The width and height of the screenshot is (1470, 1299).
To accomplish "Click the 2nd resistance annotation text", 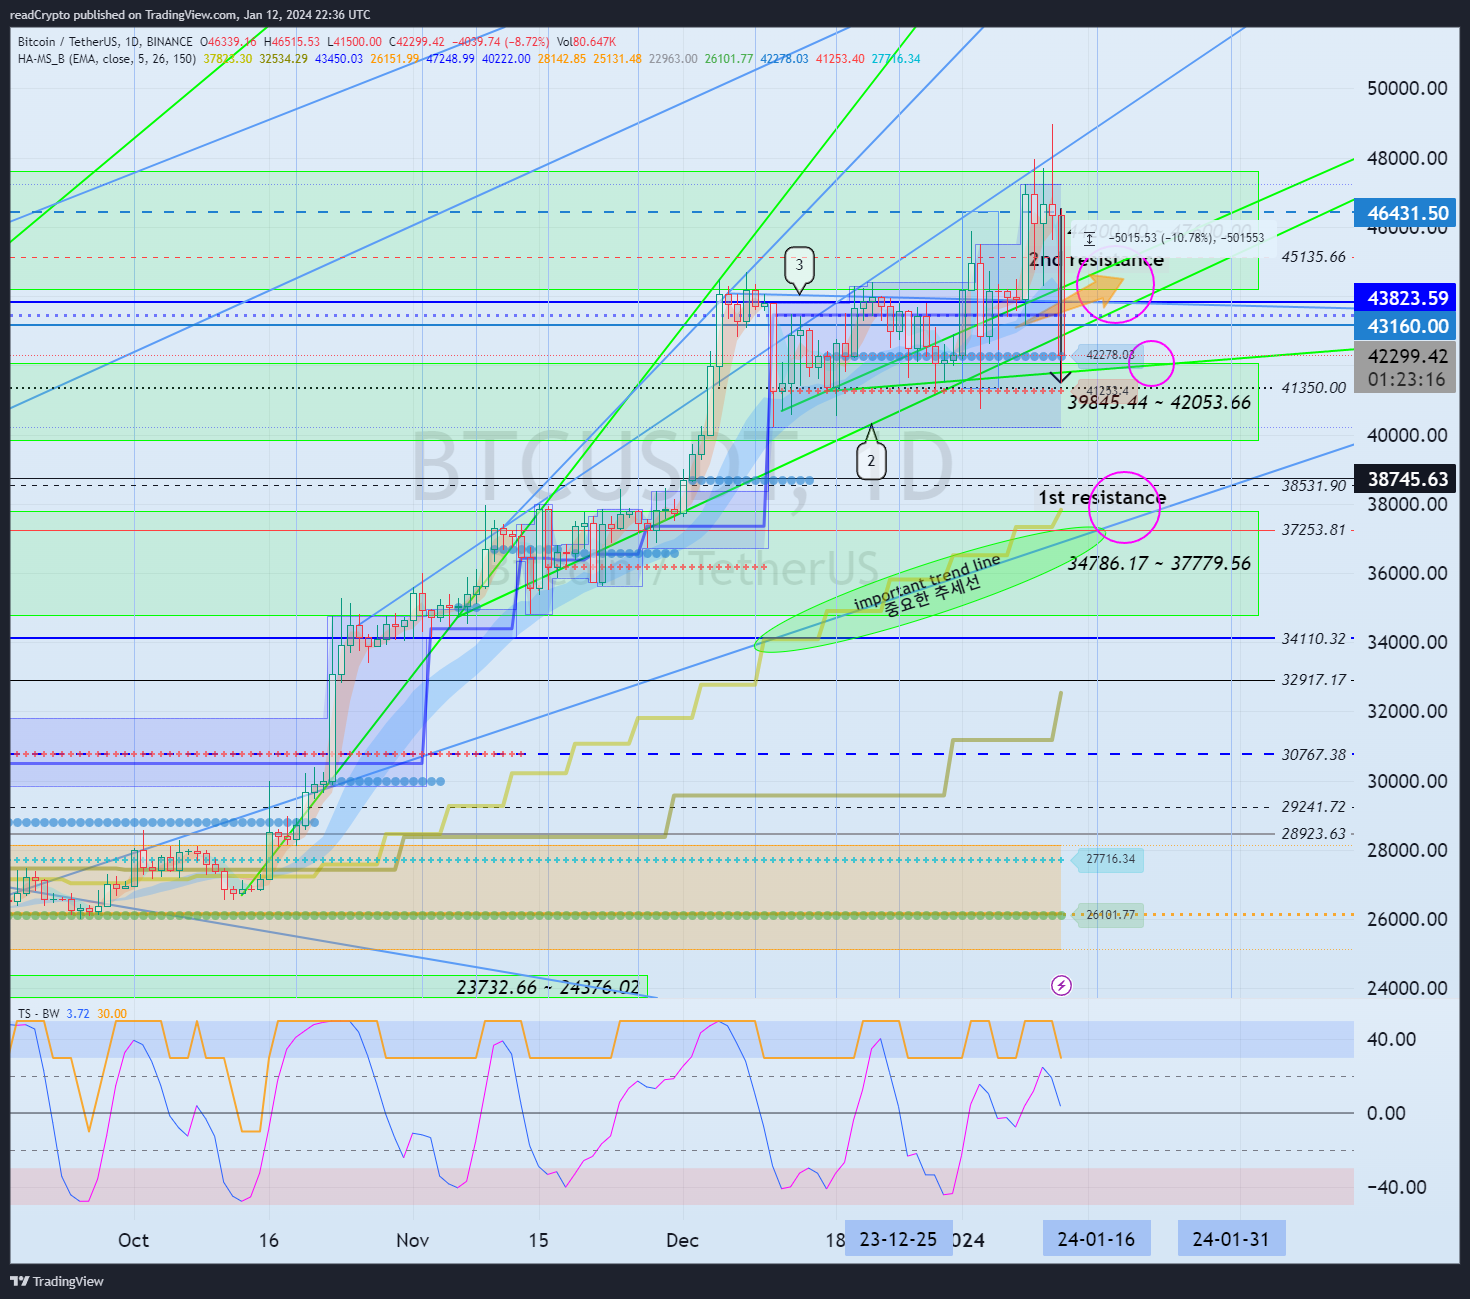I will [1096, 260].
